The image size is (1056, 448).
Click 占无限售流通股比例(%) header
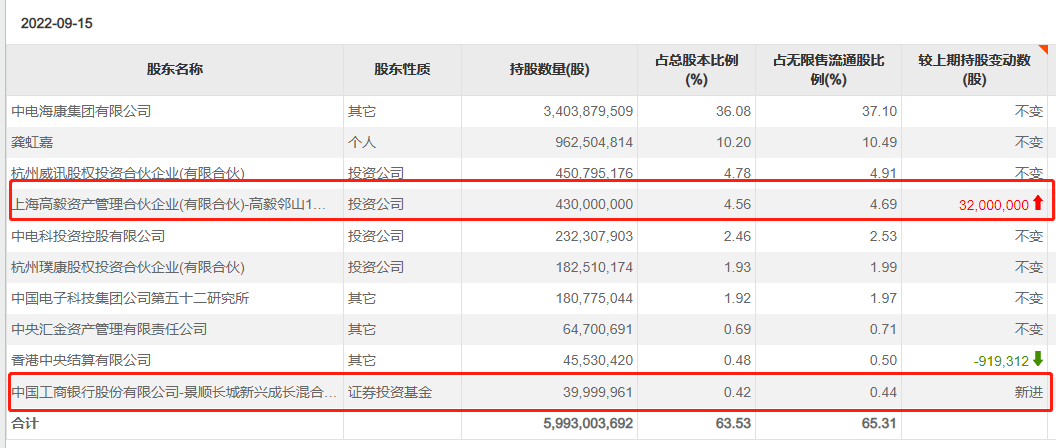tap(828, 70)
